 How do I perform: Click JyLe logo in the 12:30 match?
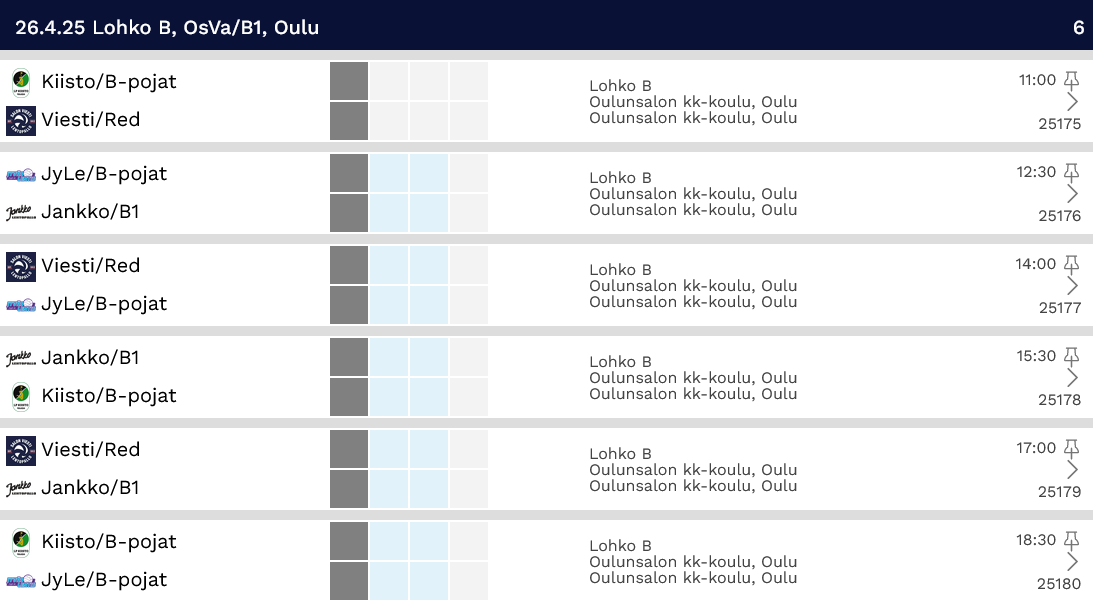(21, 174)
